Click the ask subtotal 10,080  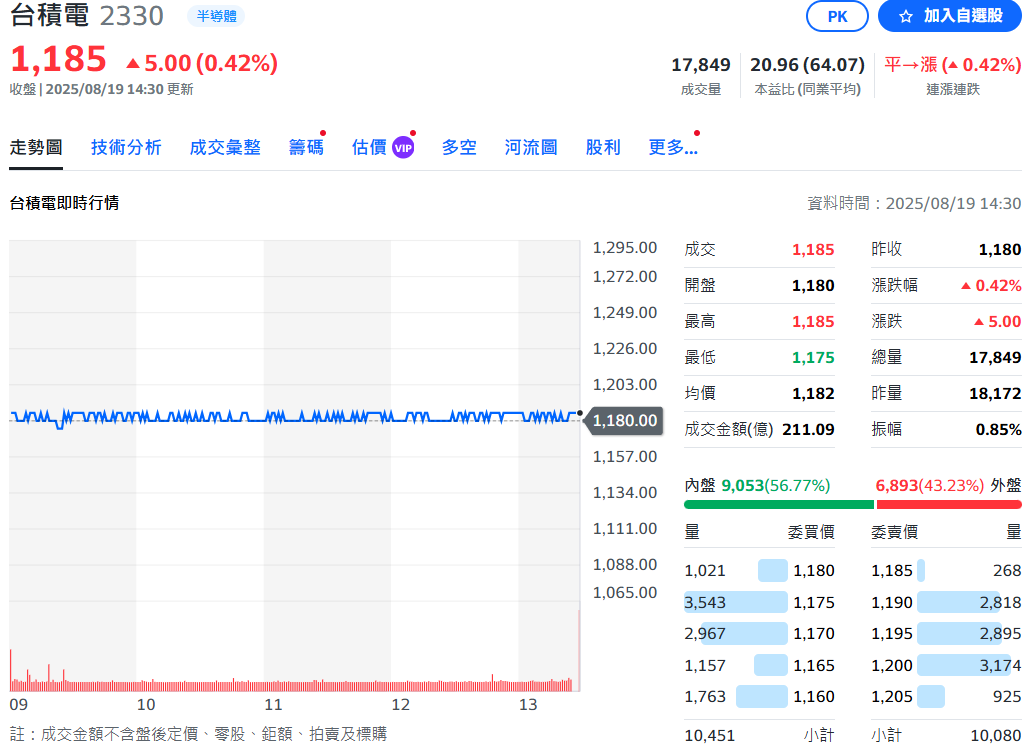pyautogui.click(x=995, y=736)
